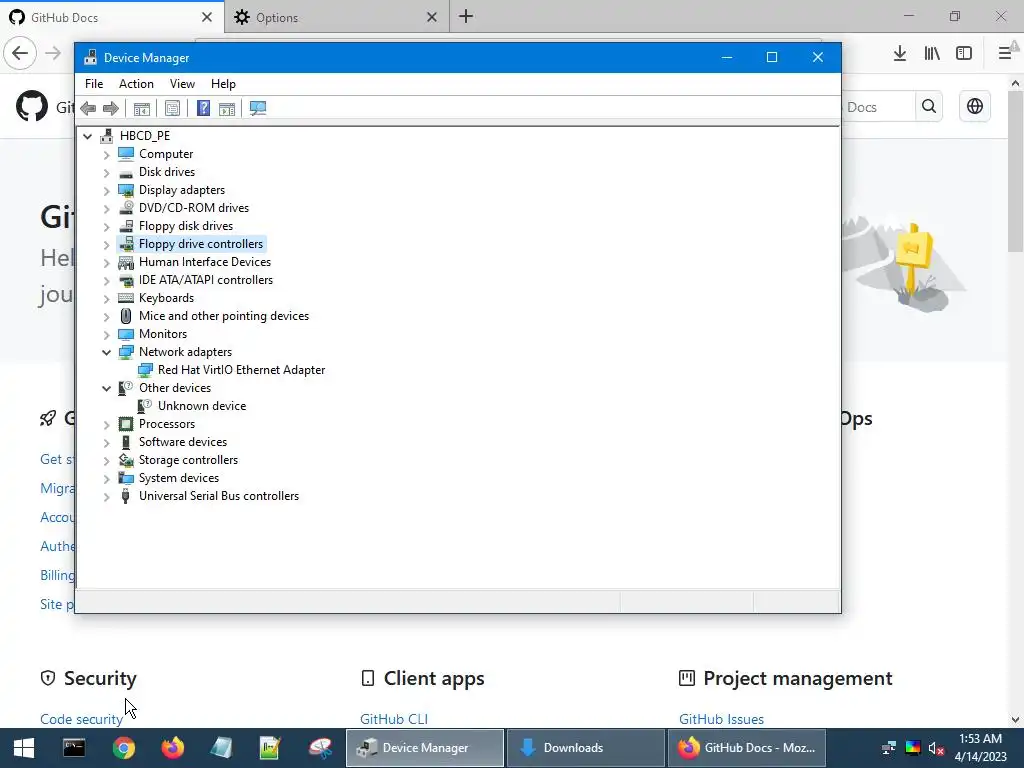Click the Storage controllers category icon
This screenshot has width=1024, height=768.
[126, 460]
